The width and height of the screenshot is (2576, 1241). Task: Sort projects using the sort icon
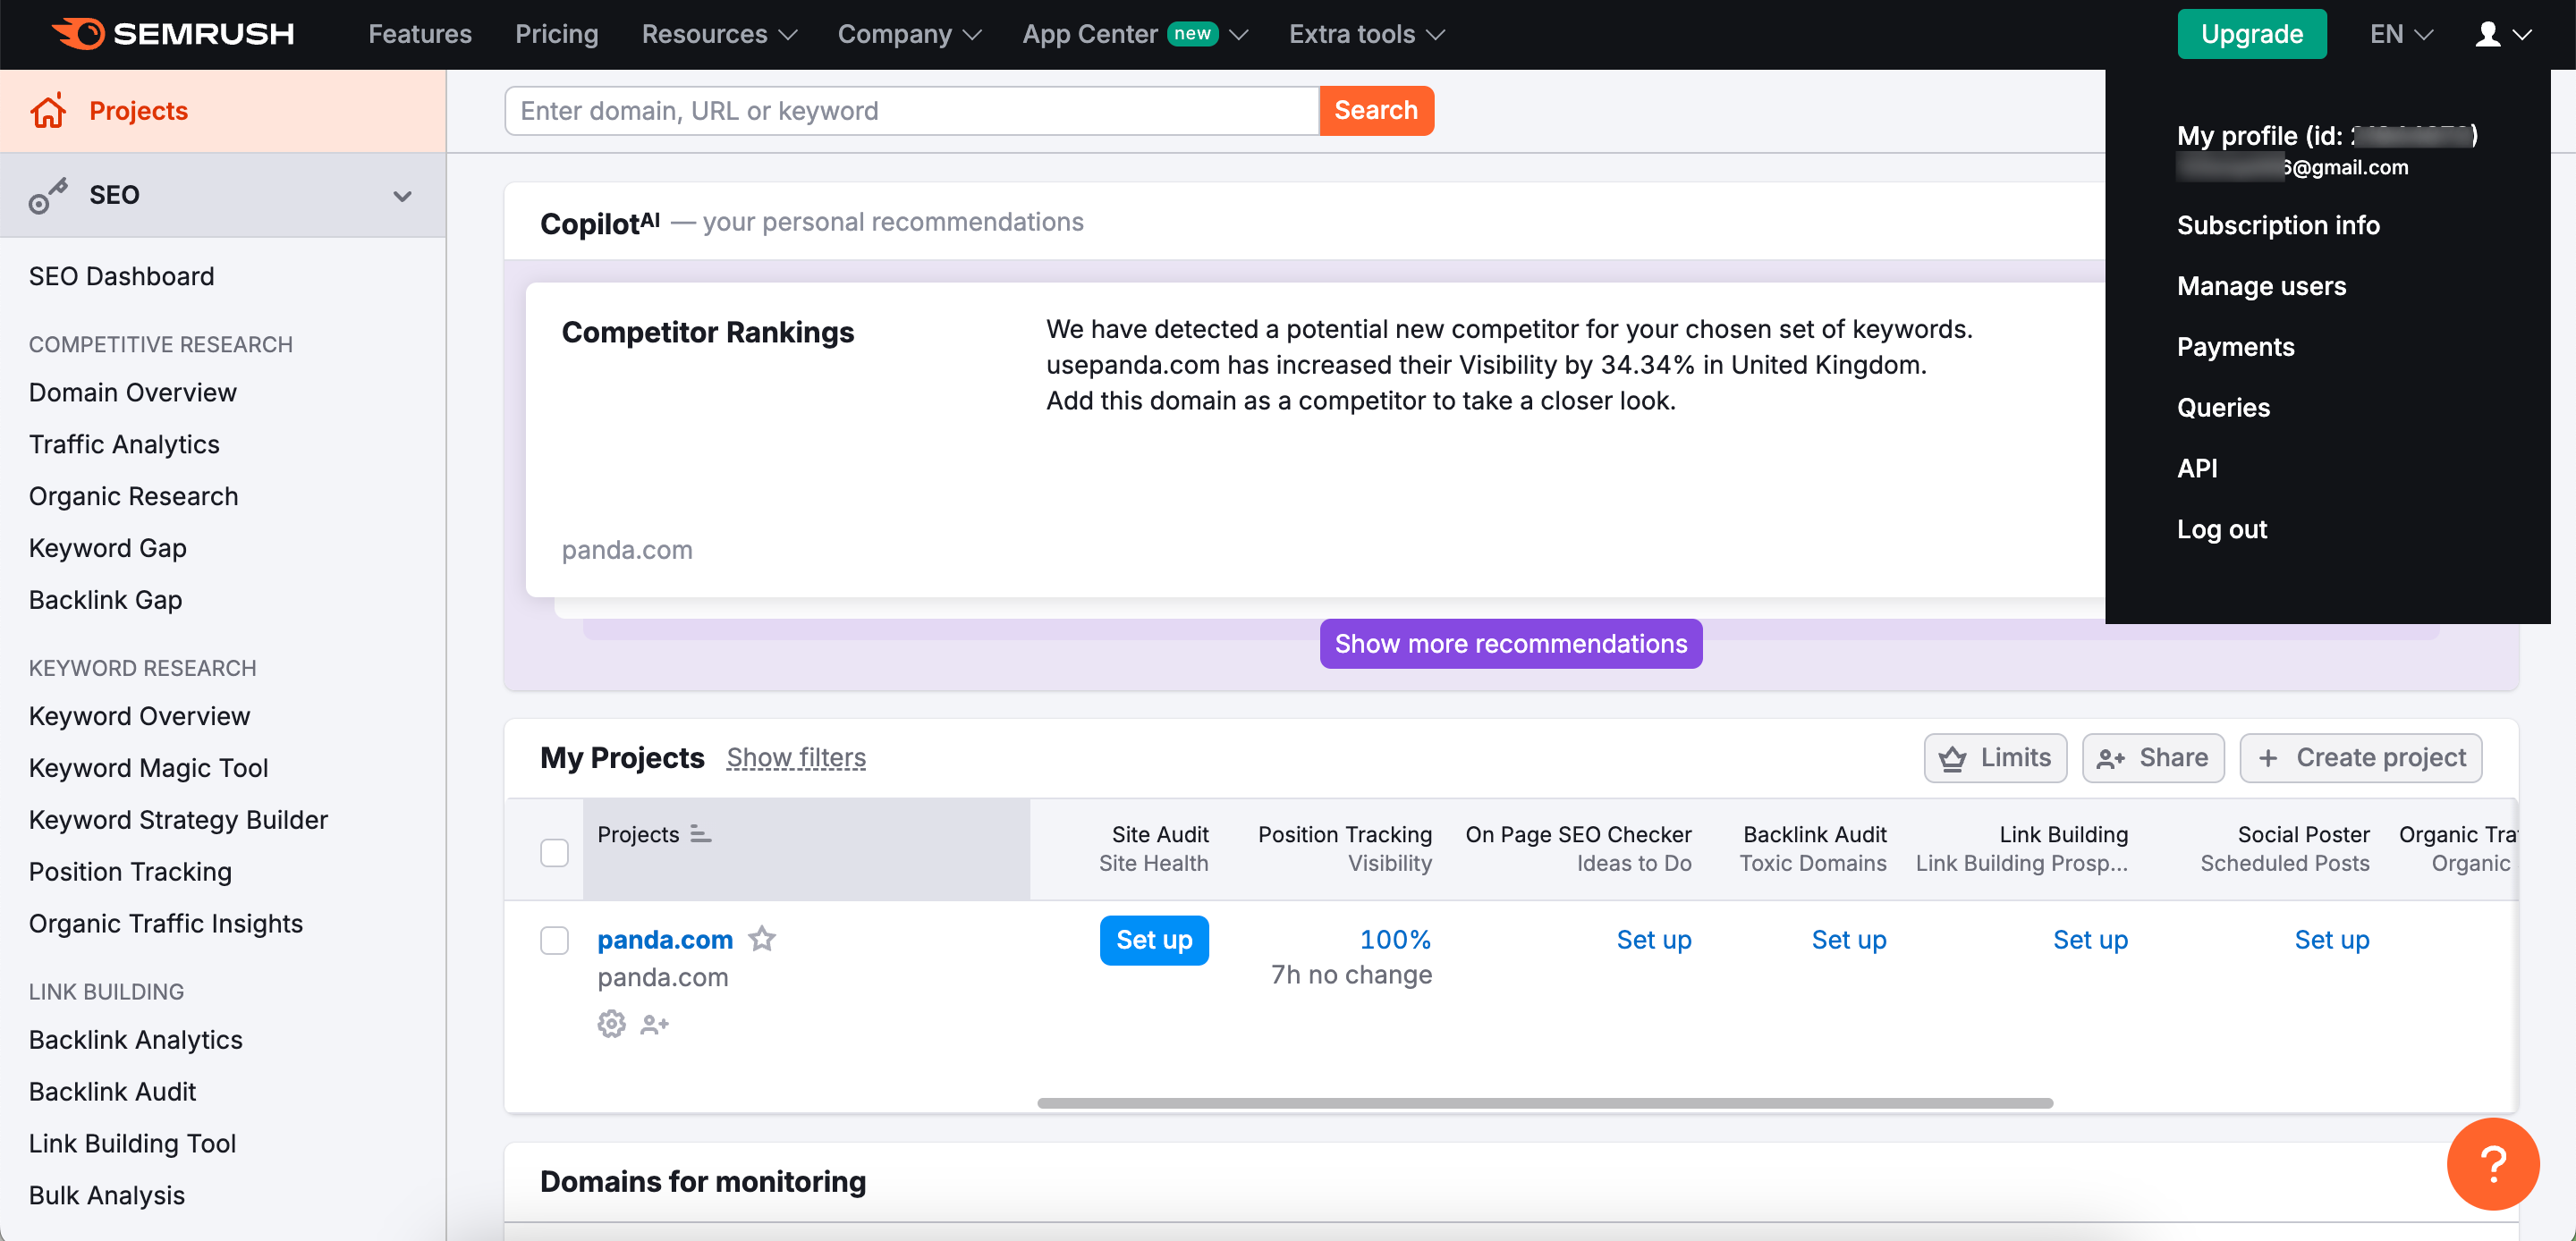click(x=701, y=834)
